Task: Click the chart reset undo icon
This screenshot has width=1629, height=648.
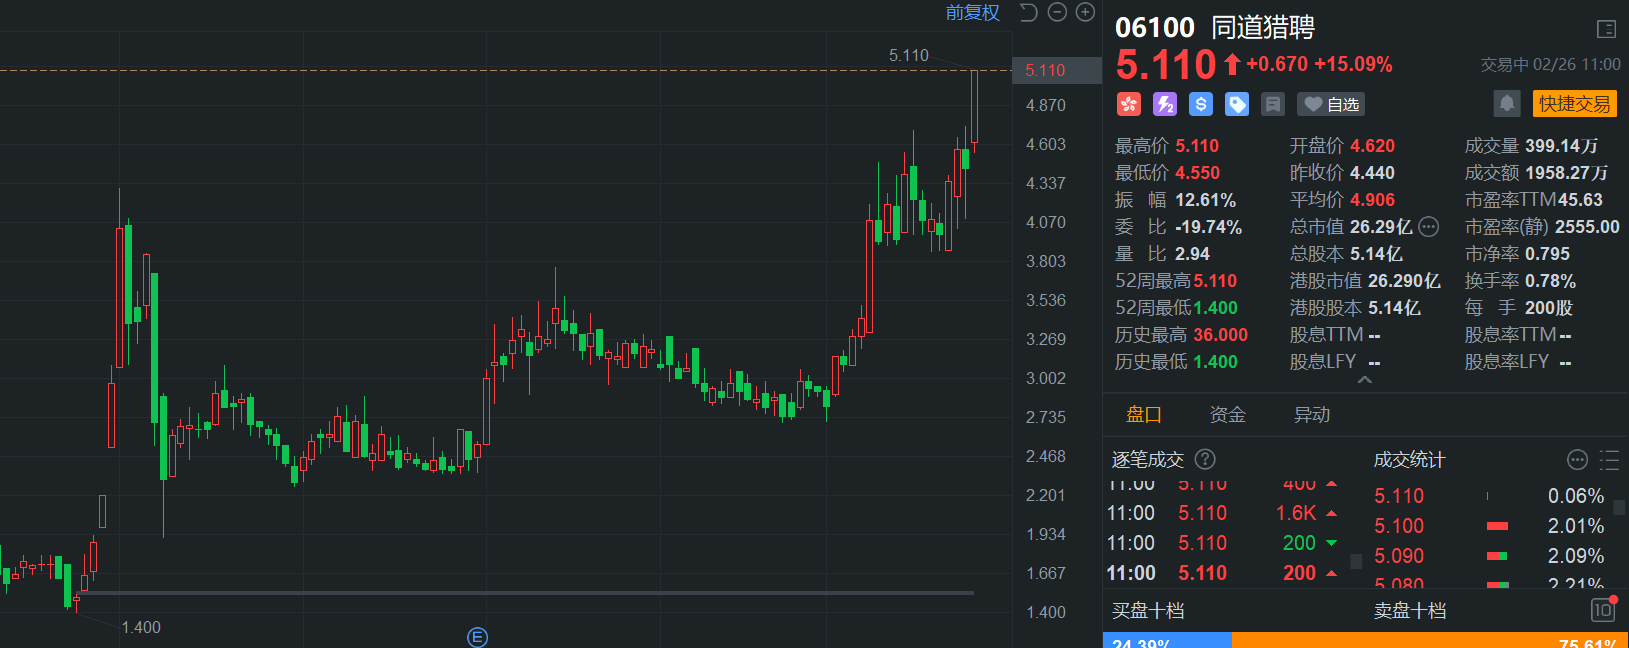Action: pyautogui.click(x=1028, y=13)
